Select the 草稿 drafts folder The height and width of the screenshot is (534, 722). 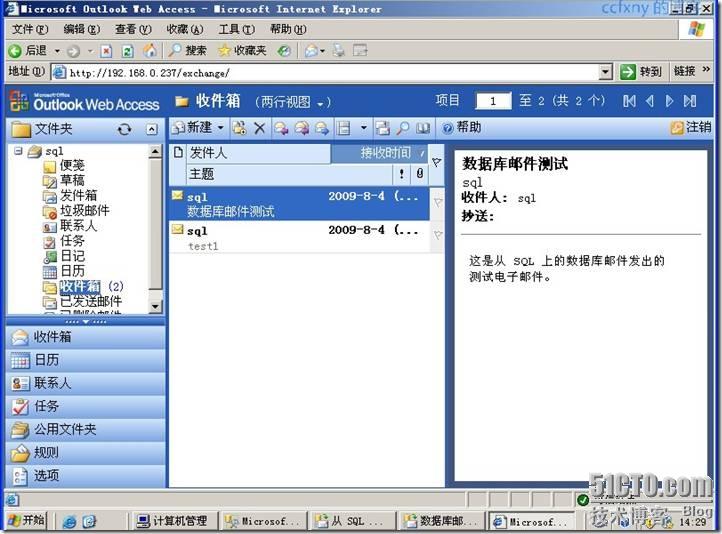pos(72,180)
